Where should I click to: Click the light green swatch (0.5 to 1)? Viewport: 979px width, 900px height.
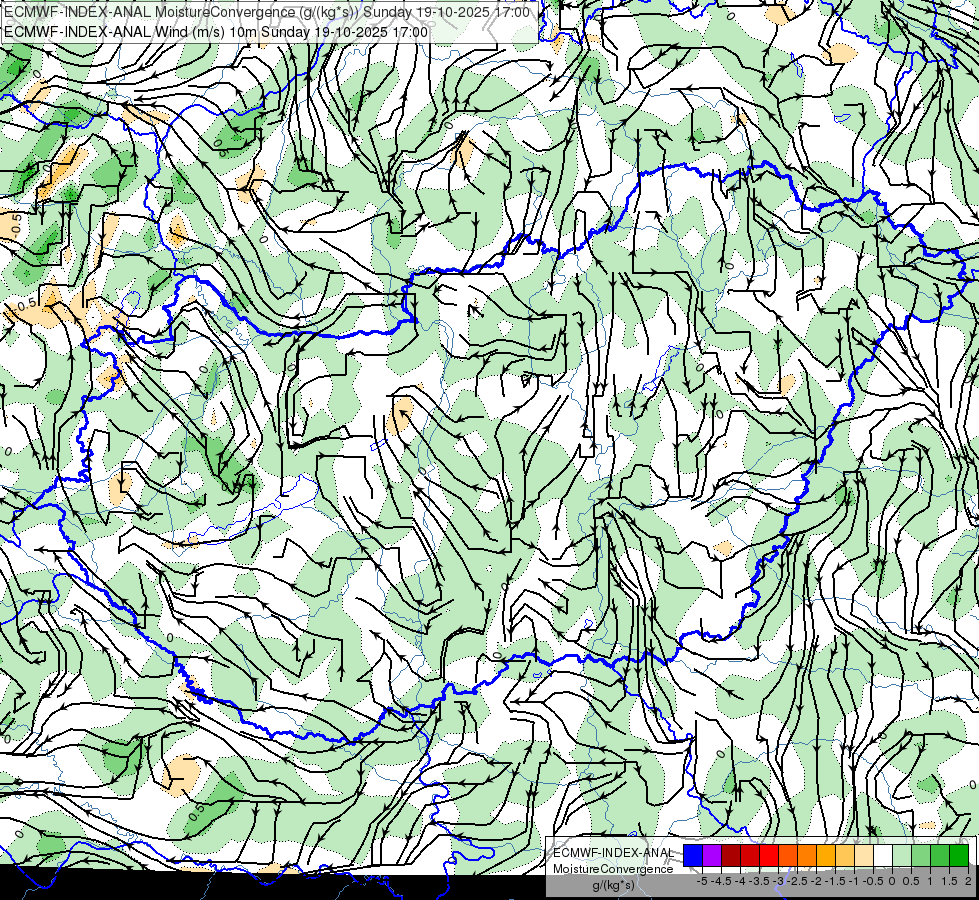point(921,855)
